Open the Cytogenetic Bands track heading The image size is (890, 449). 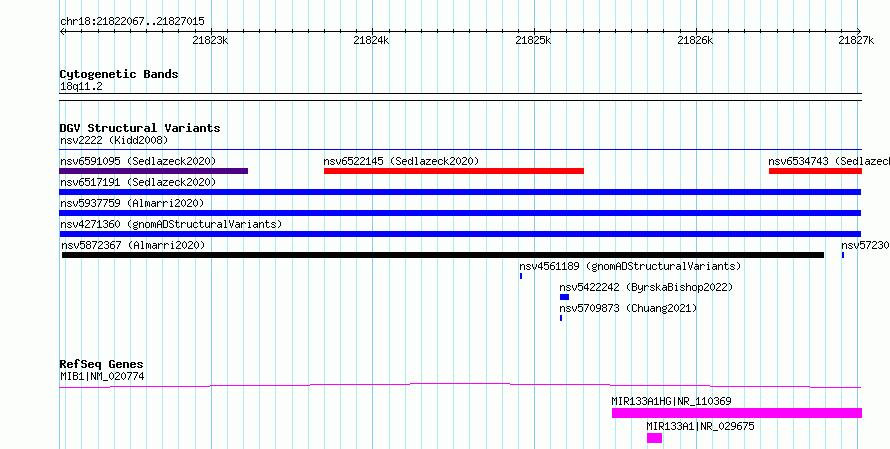point(119,74)
